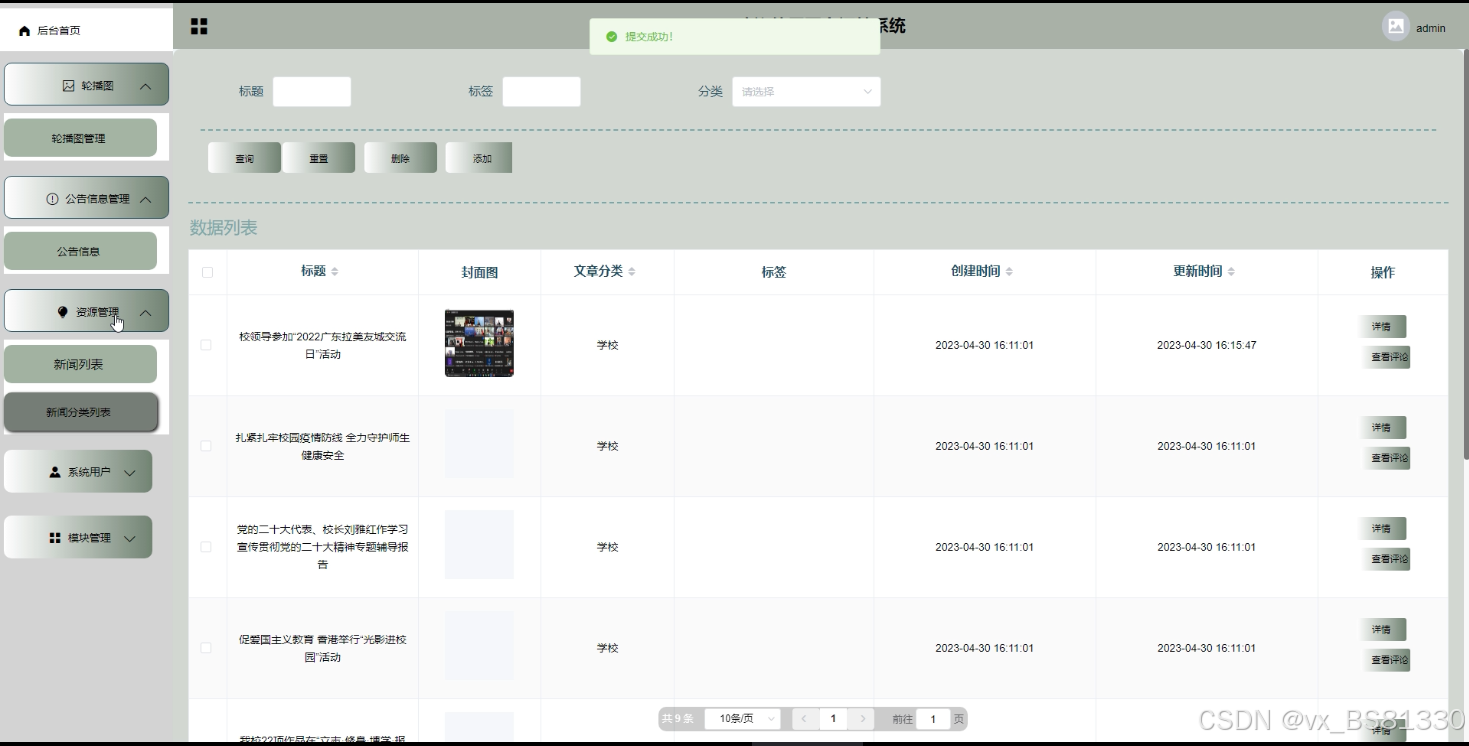Open the 分类 请选择 dropdown
This screenshot has height=746, width=1469.
point(806,92)
